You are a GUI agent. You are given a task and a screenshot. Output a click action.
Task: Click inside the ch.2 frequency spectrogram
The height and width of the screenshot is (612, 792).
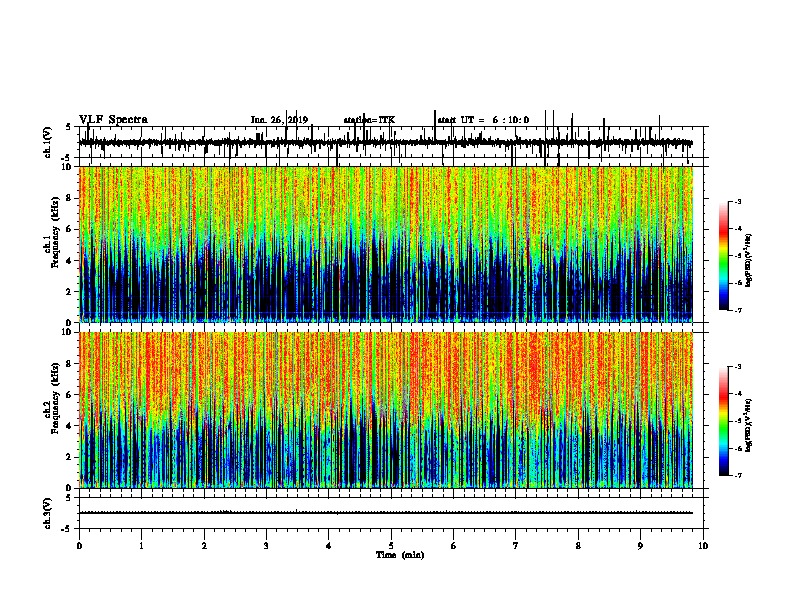point(385,410)
